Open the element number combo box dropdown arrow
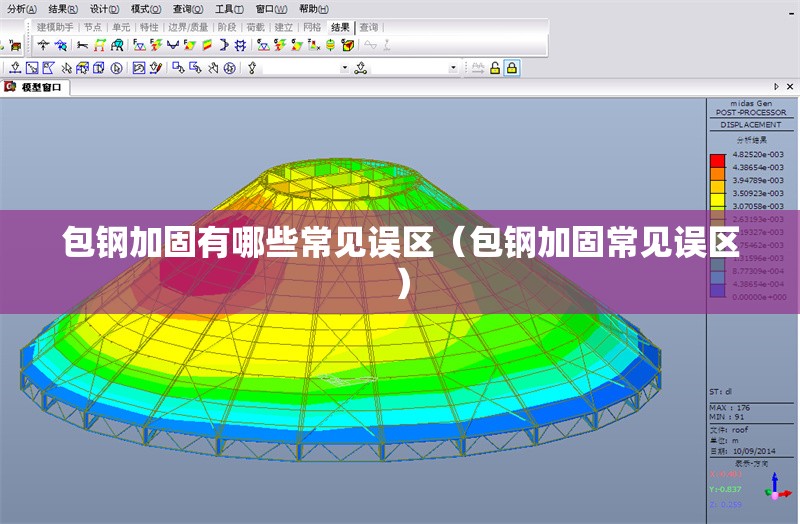Viewport: 800px width, 524px height. pos(453,68)
